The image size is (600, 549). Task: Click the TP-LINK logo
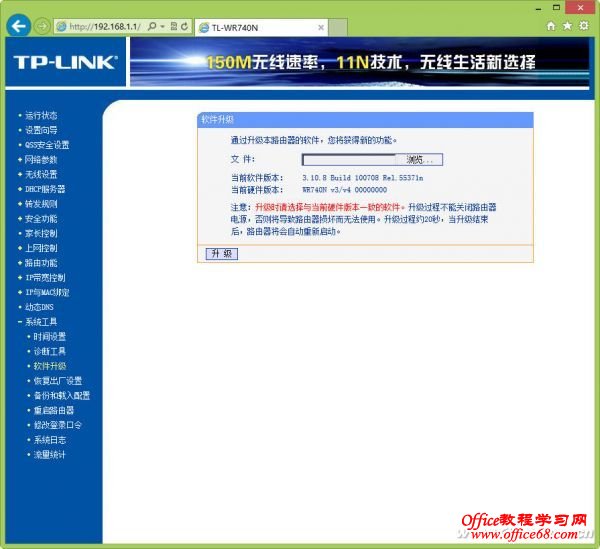click(x=65, y=62)
